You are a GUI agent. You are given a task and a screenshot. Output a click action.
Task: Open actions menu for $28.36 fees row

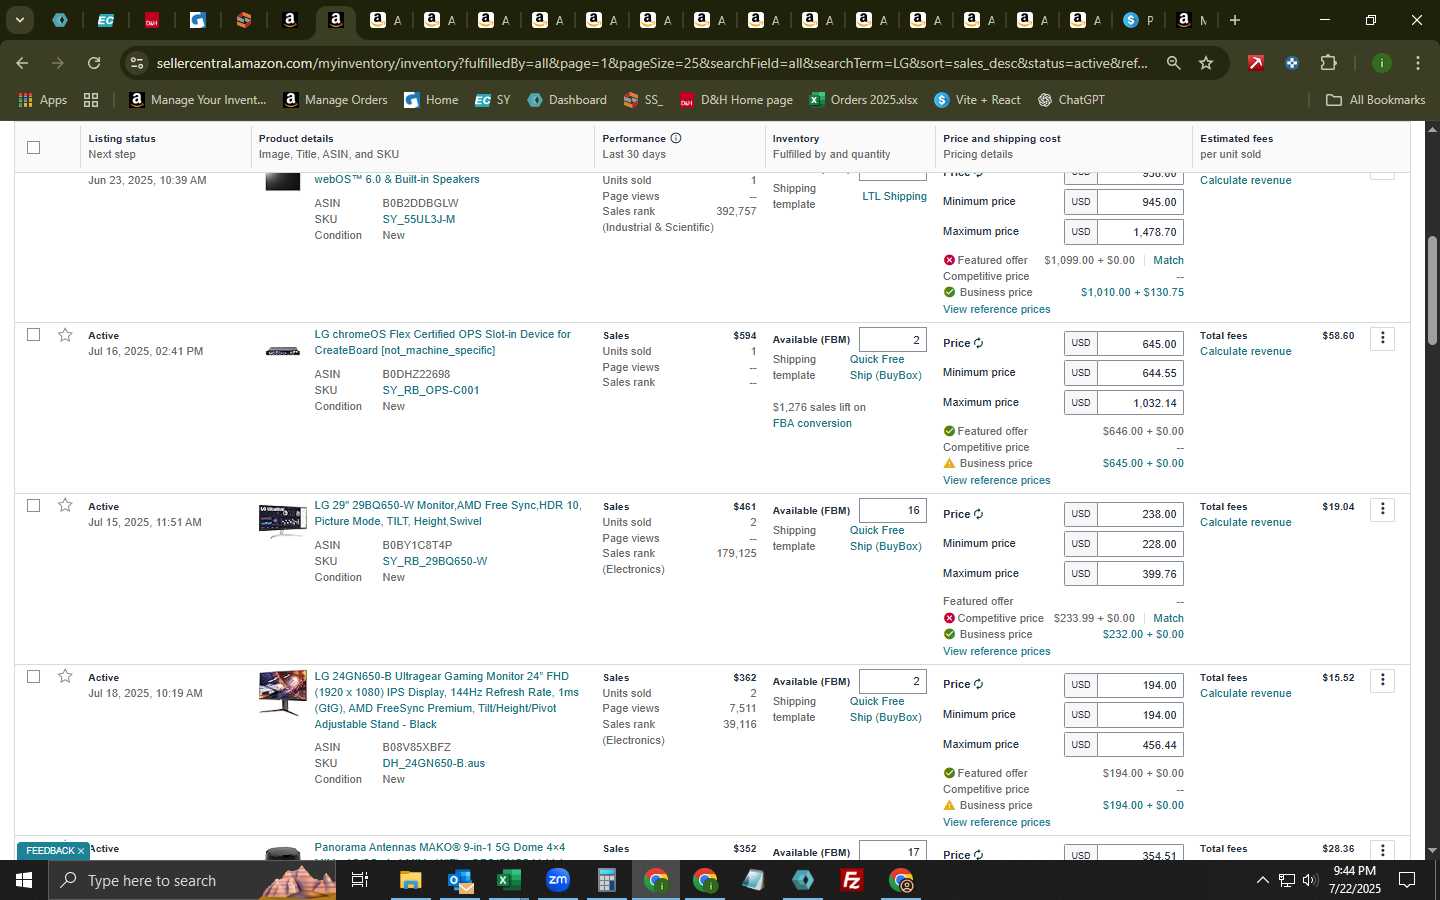(1383, 850)
